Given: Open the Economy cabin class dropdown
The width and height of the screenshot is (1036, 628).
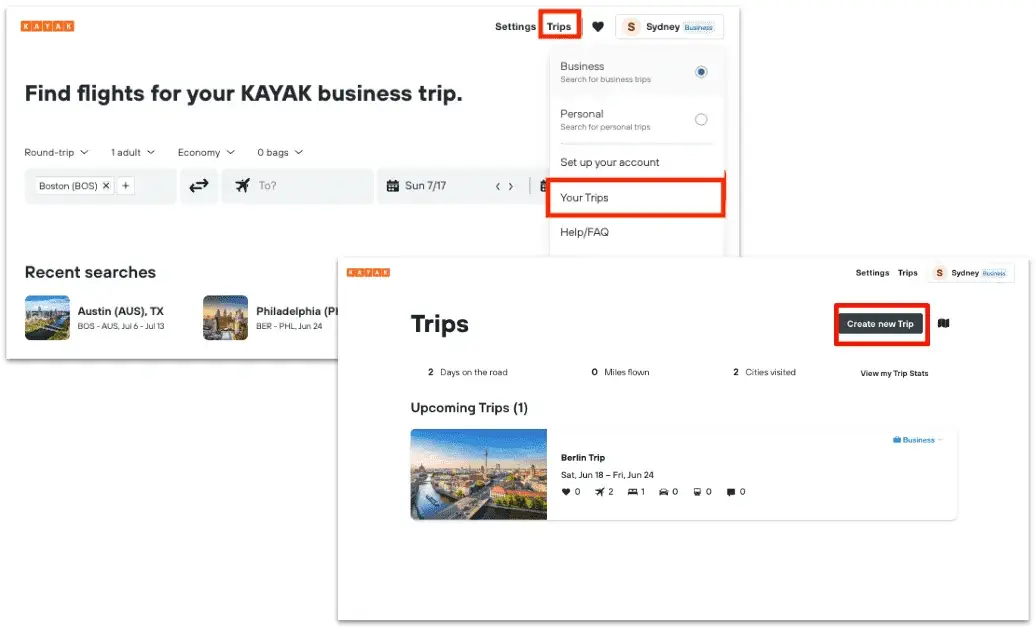Looking at the screenshot, I should point(206,153).
